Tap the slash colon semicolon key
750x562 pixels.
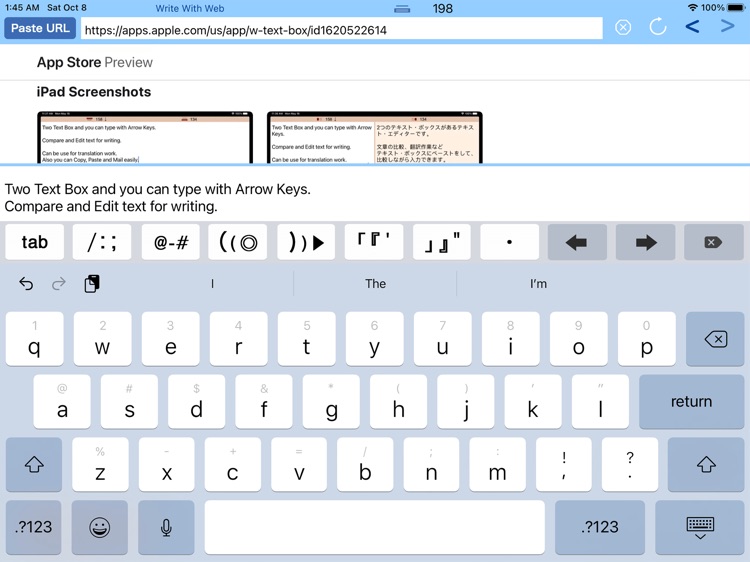102,242
